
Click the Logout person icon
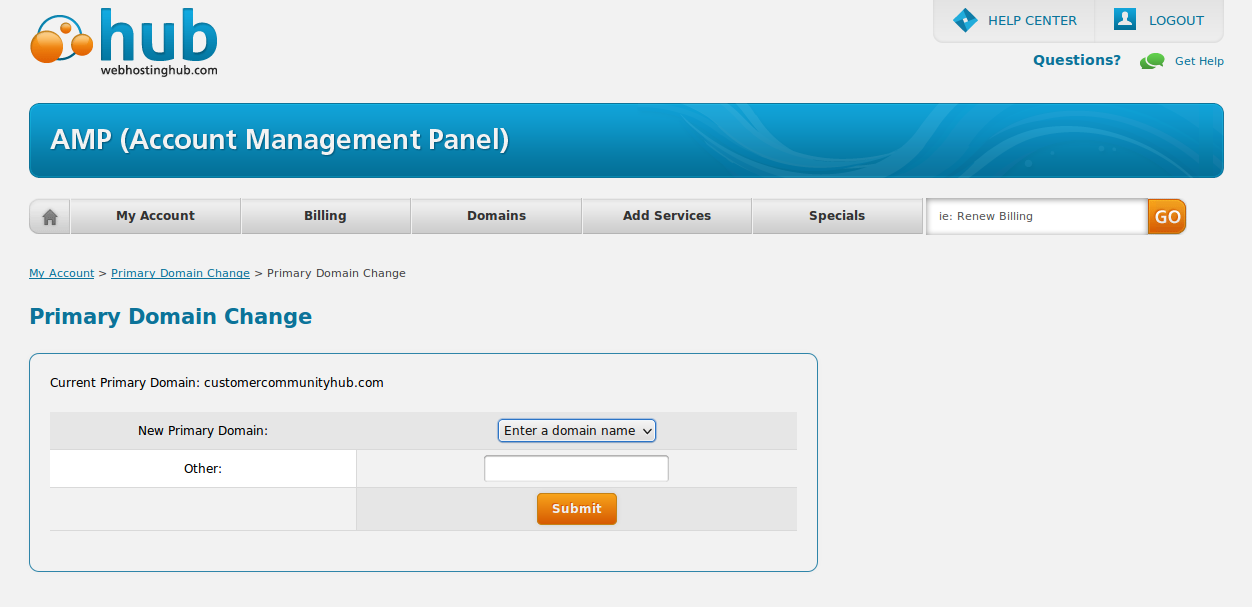(x=1125, y=19)
